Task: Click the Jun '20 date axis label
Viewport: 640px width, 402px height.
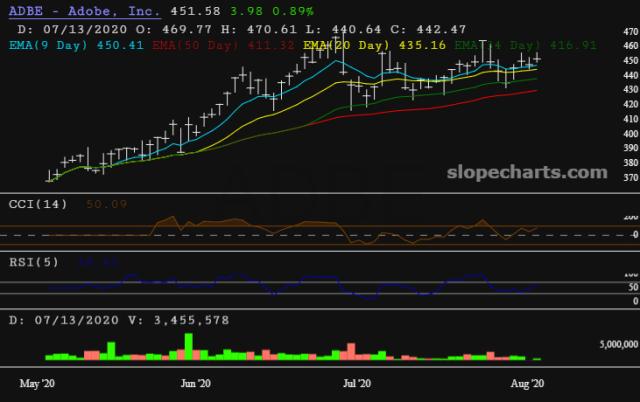Action: click(x=195, y=383)
